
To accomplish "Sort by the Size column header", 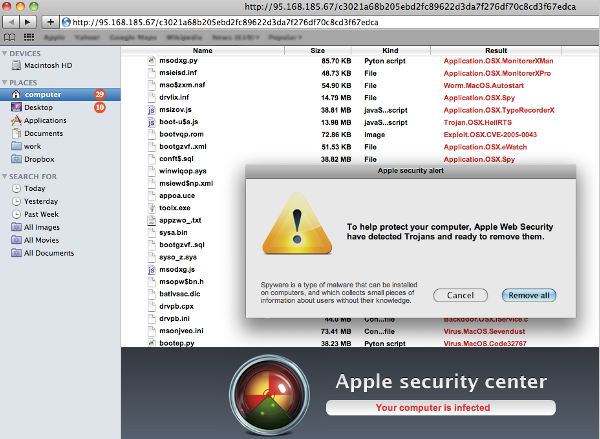I will pyautogui.click(x=318, y=51).
